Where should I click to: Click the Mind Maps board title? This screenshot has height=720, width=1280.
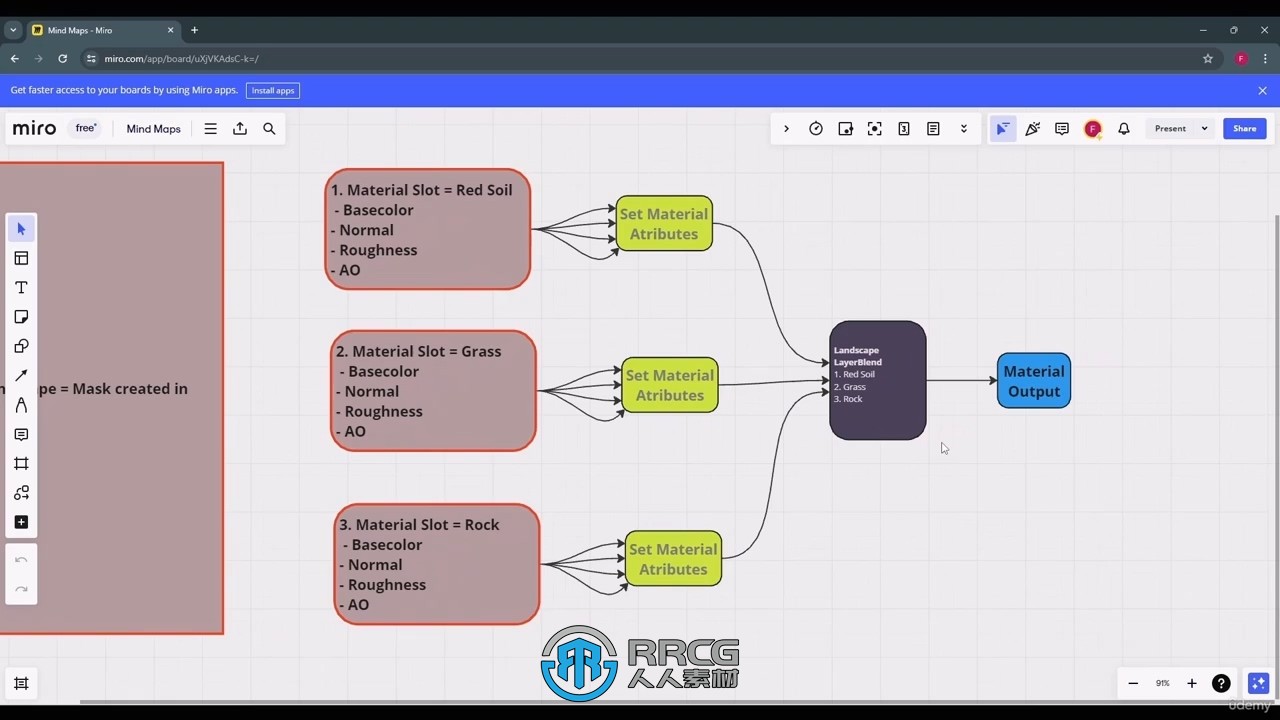pyautogui.click(x=154, y=129)
